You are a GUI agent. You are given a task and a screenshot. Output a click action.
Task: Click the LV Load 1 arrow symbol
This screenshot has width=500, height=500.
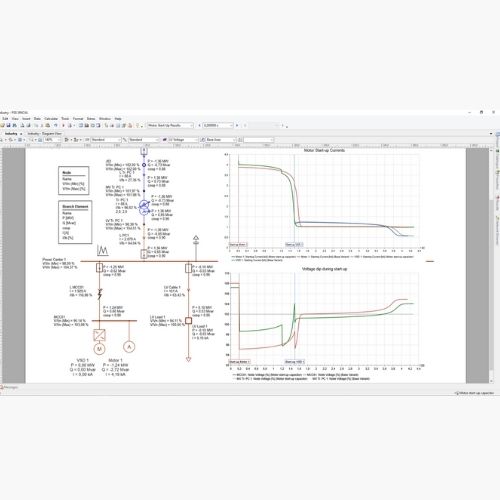click(188, 359)
